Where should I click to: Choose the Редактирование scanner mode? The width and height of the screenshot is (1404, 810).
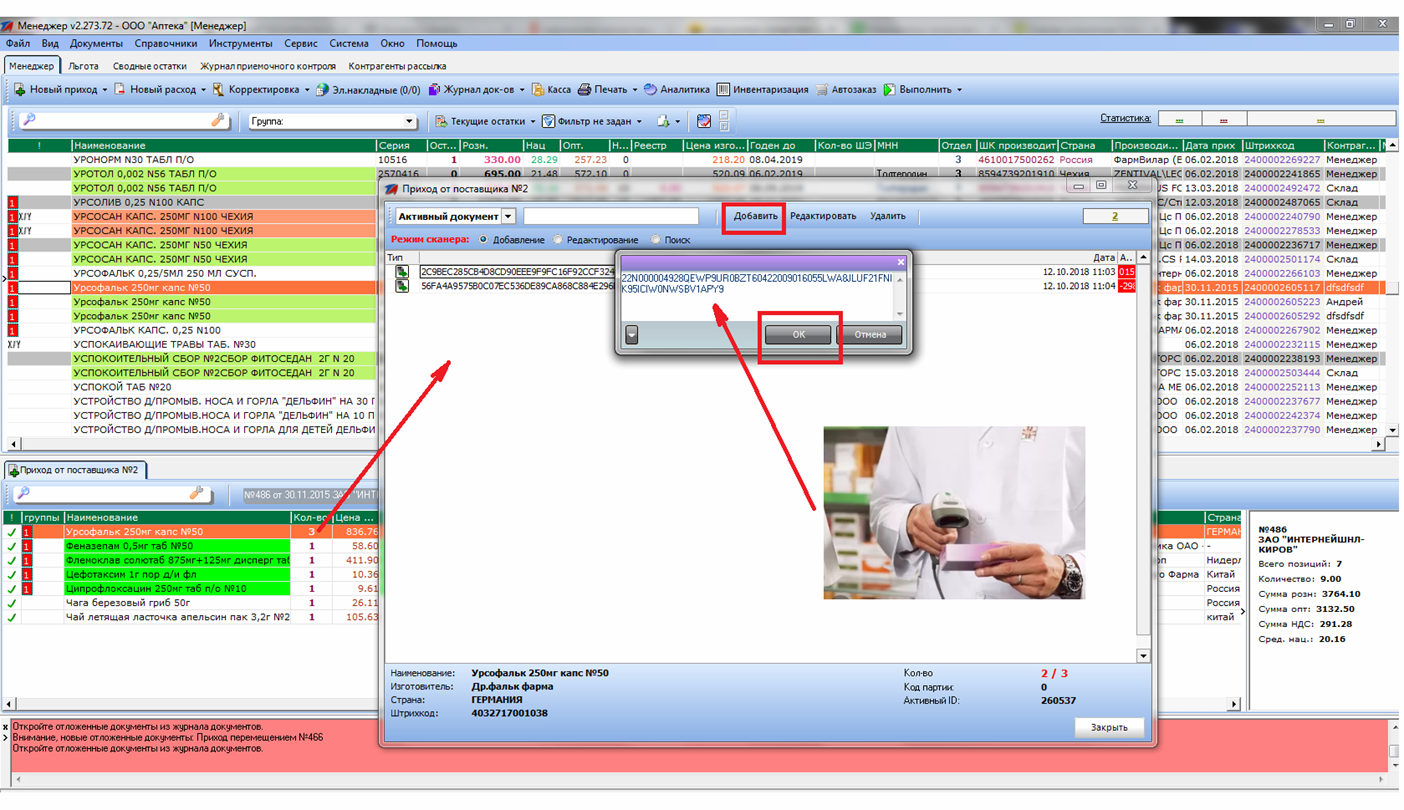pos(558,240)
